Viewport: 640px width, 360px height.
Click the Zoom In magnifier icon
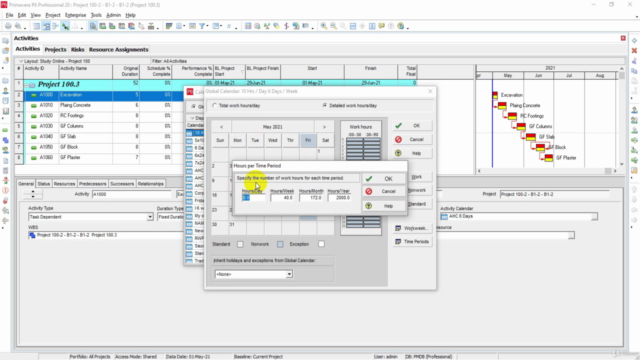click(324, 26)
